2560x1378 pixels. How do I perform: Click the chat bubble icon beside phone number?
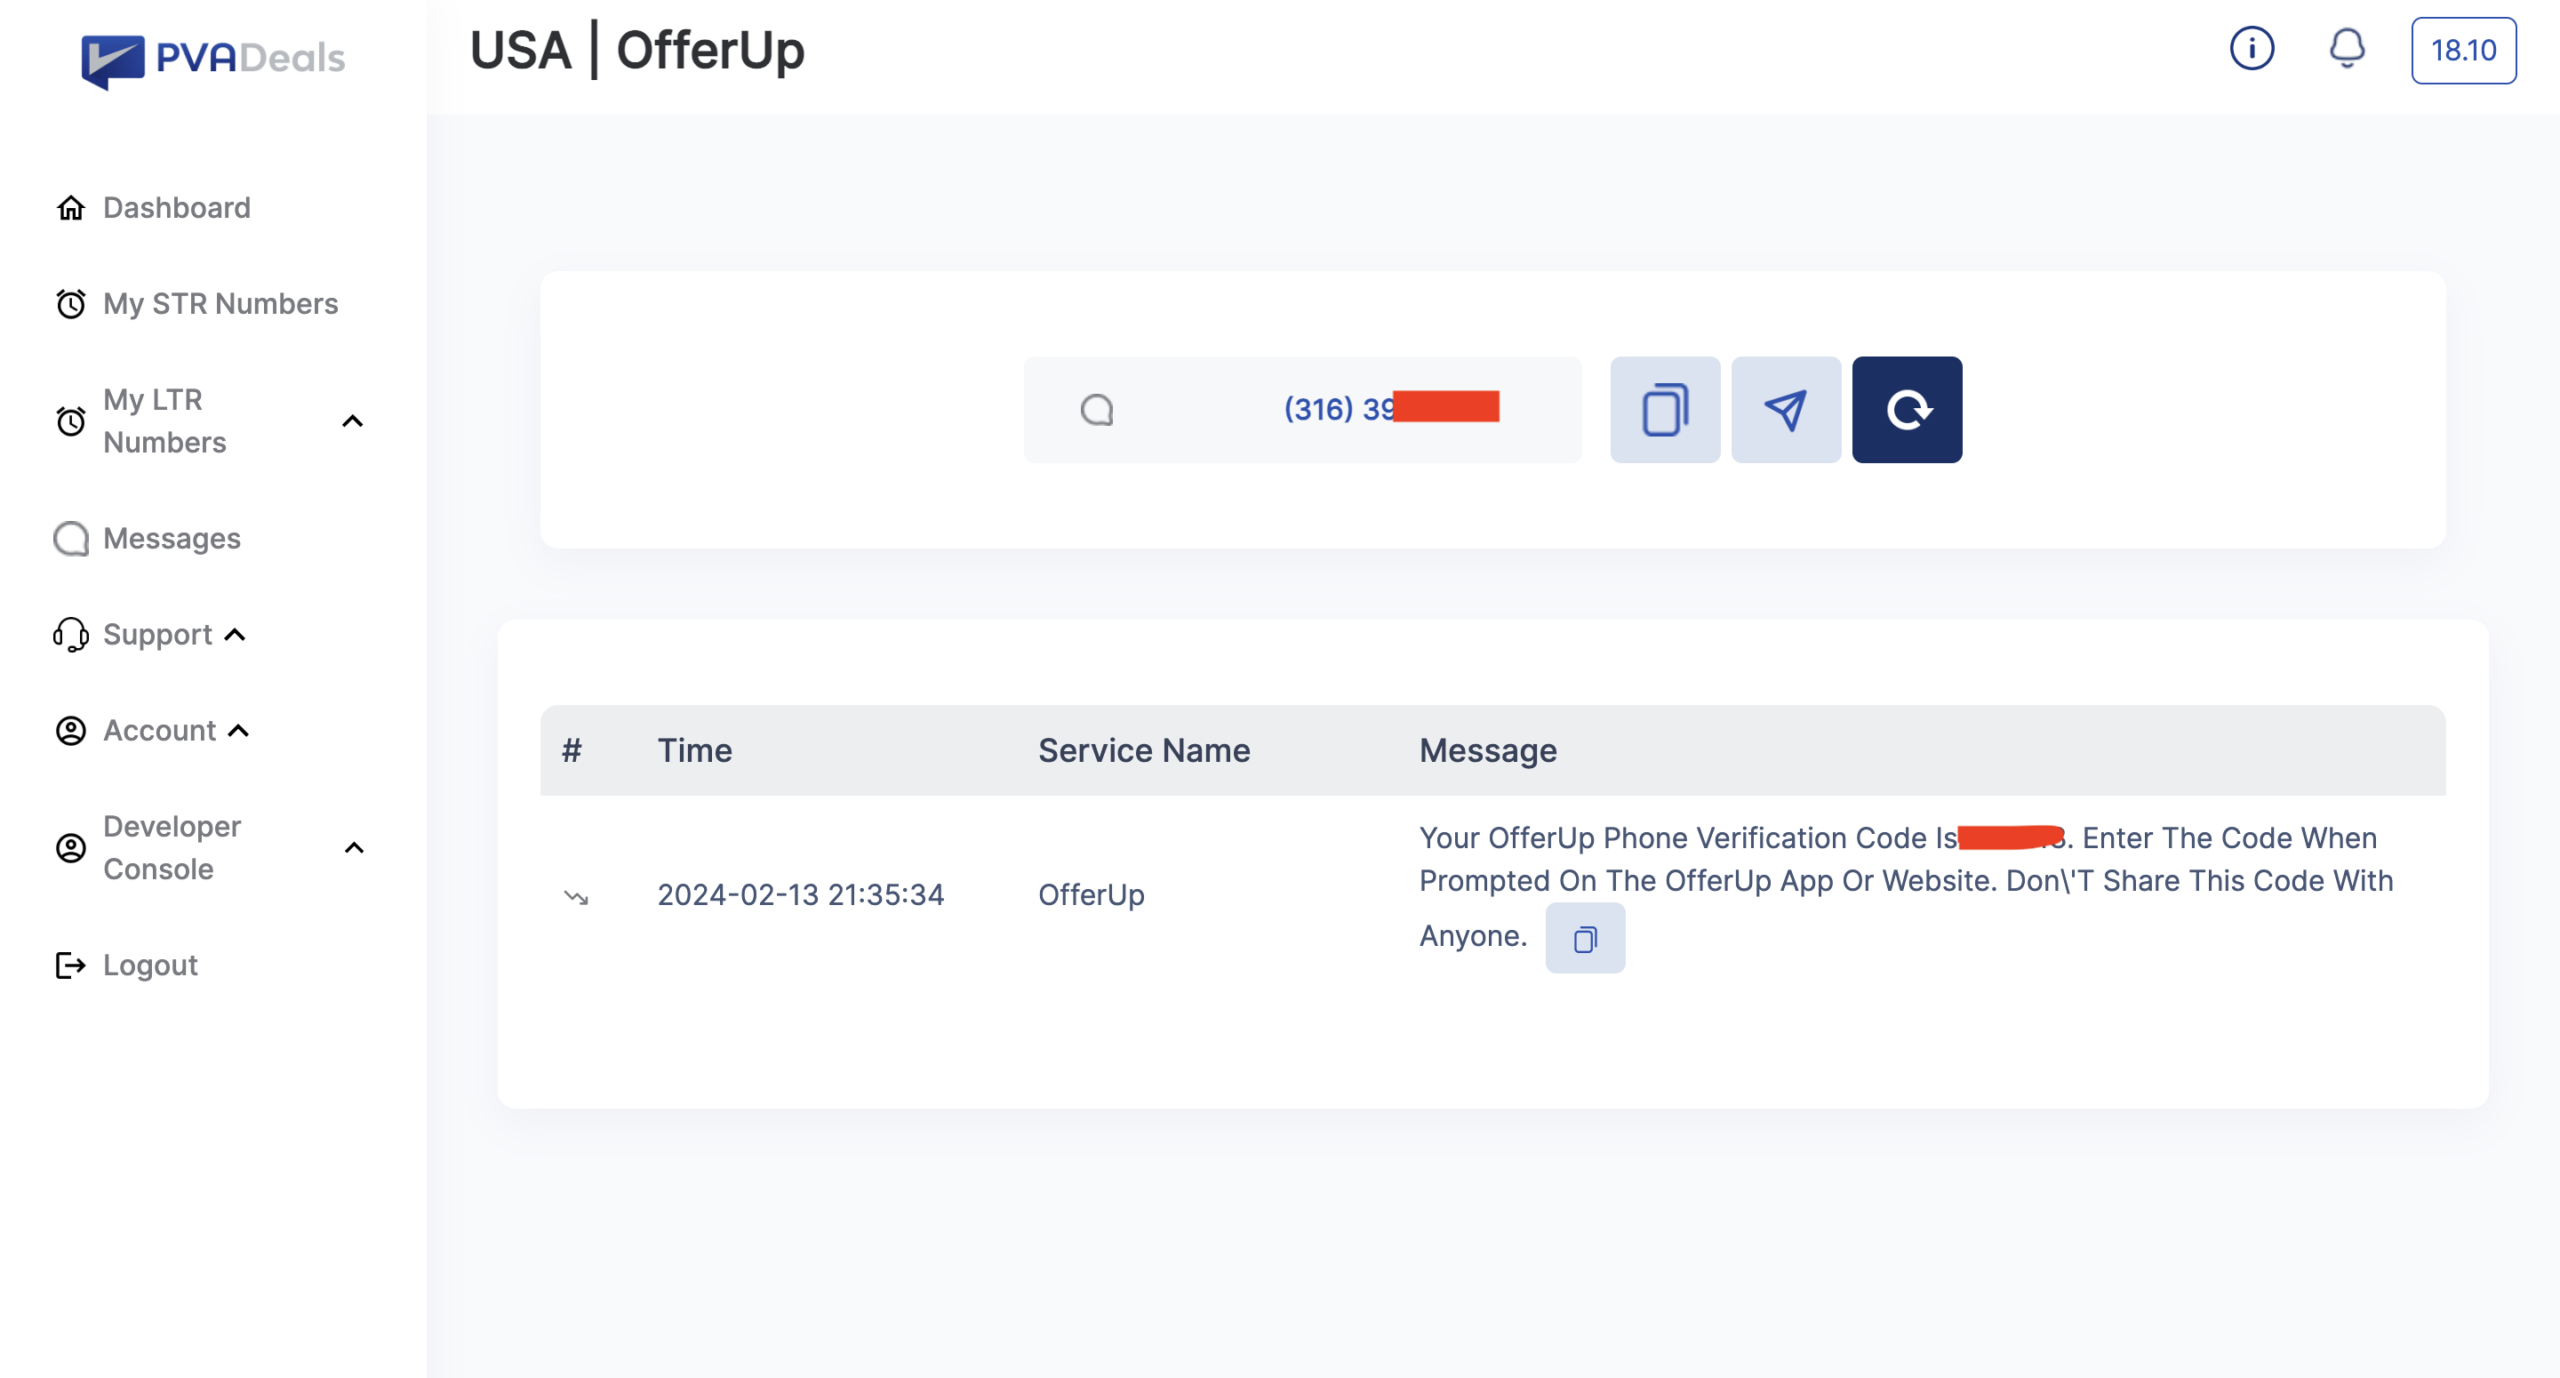(1097, 410)
